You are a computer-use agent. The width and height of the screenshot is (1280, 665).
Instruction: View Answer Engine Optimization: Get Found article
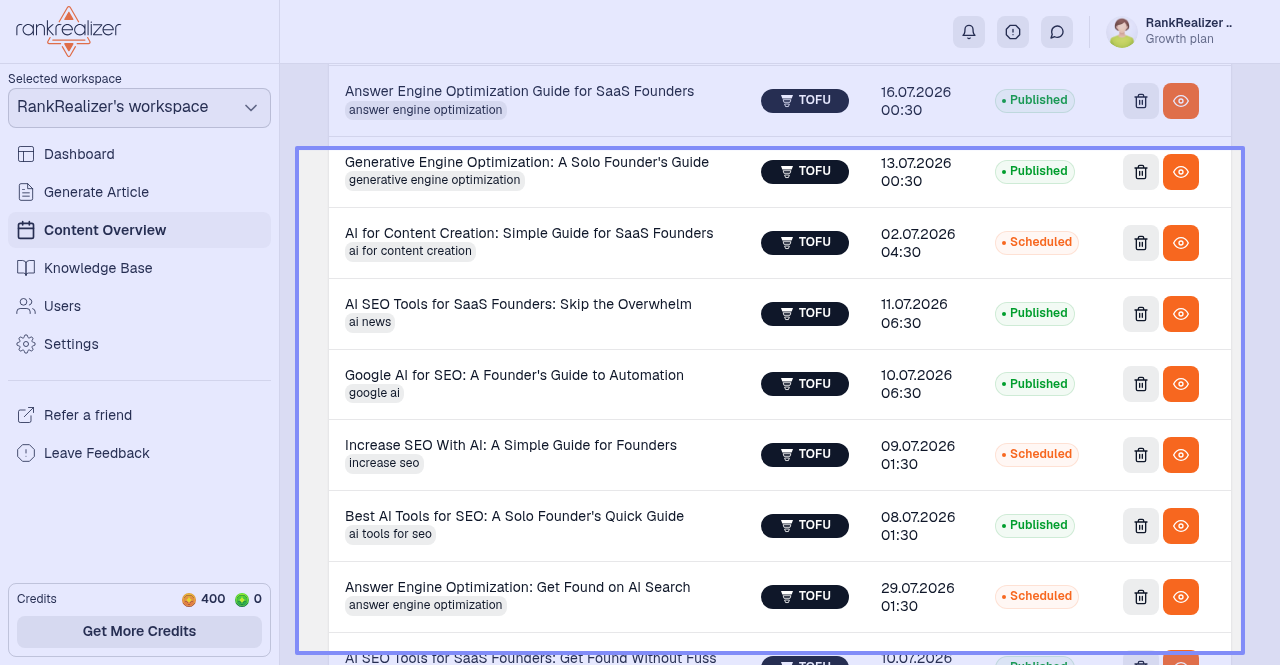point(1181,597)
